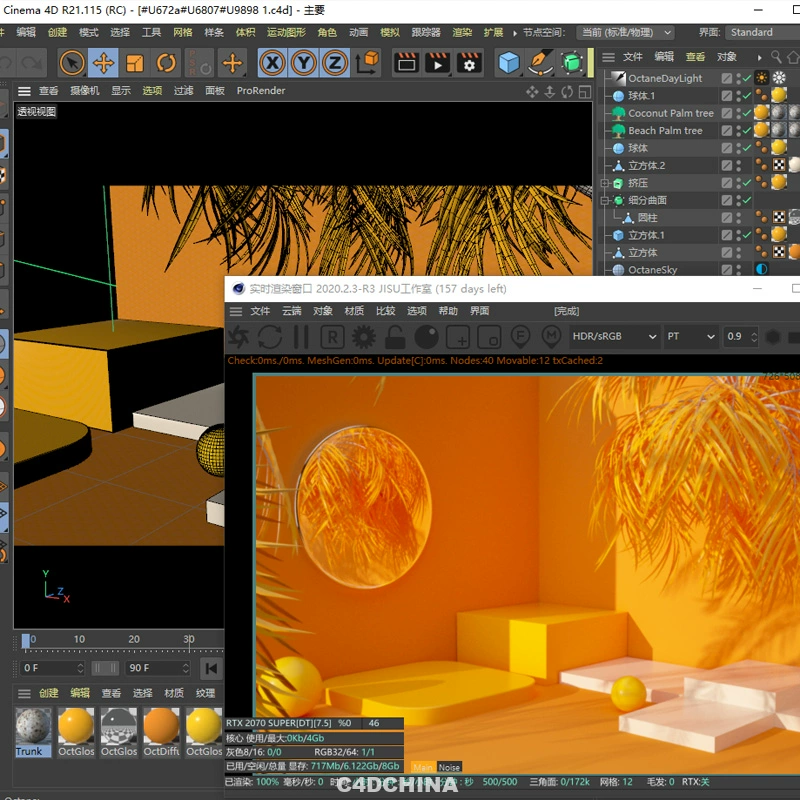800x800 pixels.
Task: Click the object manager search magnifier icon
Action: (x=776, y=57)
